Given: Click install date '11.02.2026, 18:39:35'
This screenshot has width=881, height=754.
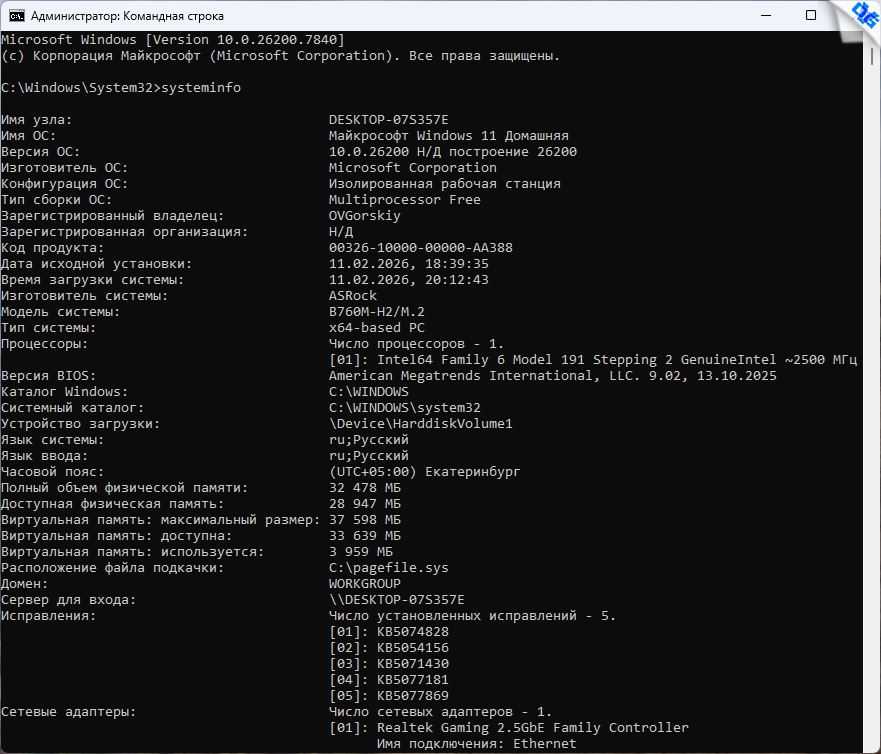Looking at the screenshot, I should point(409,264).
